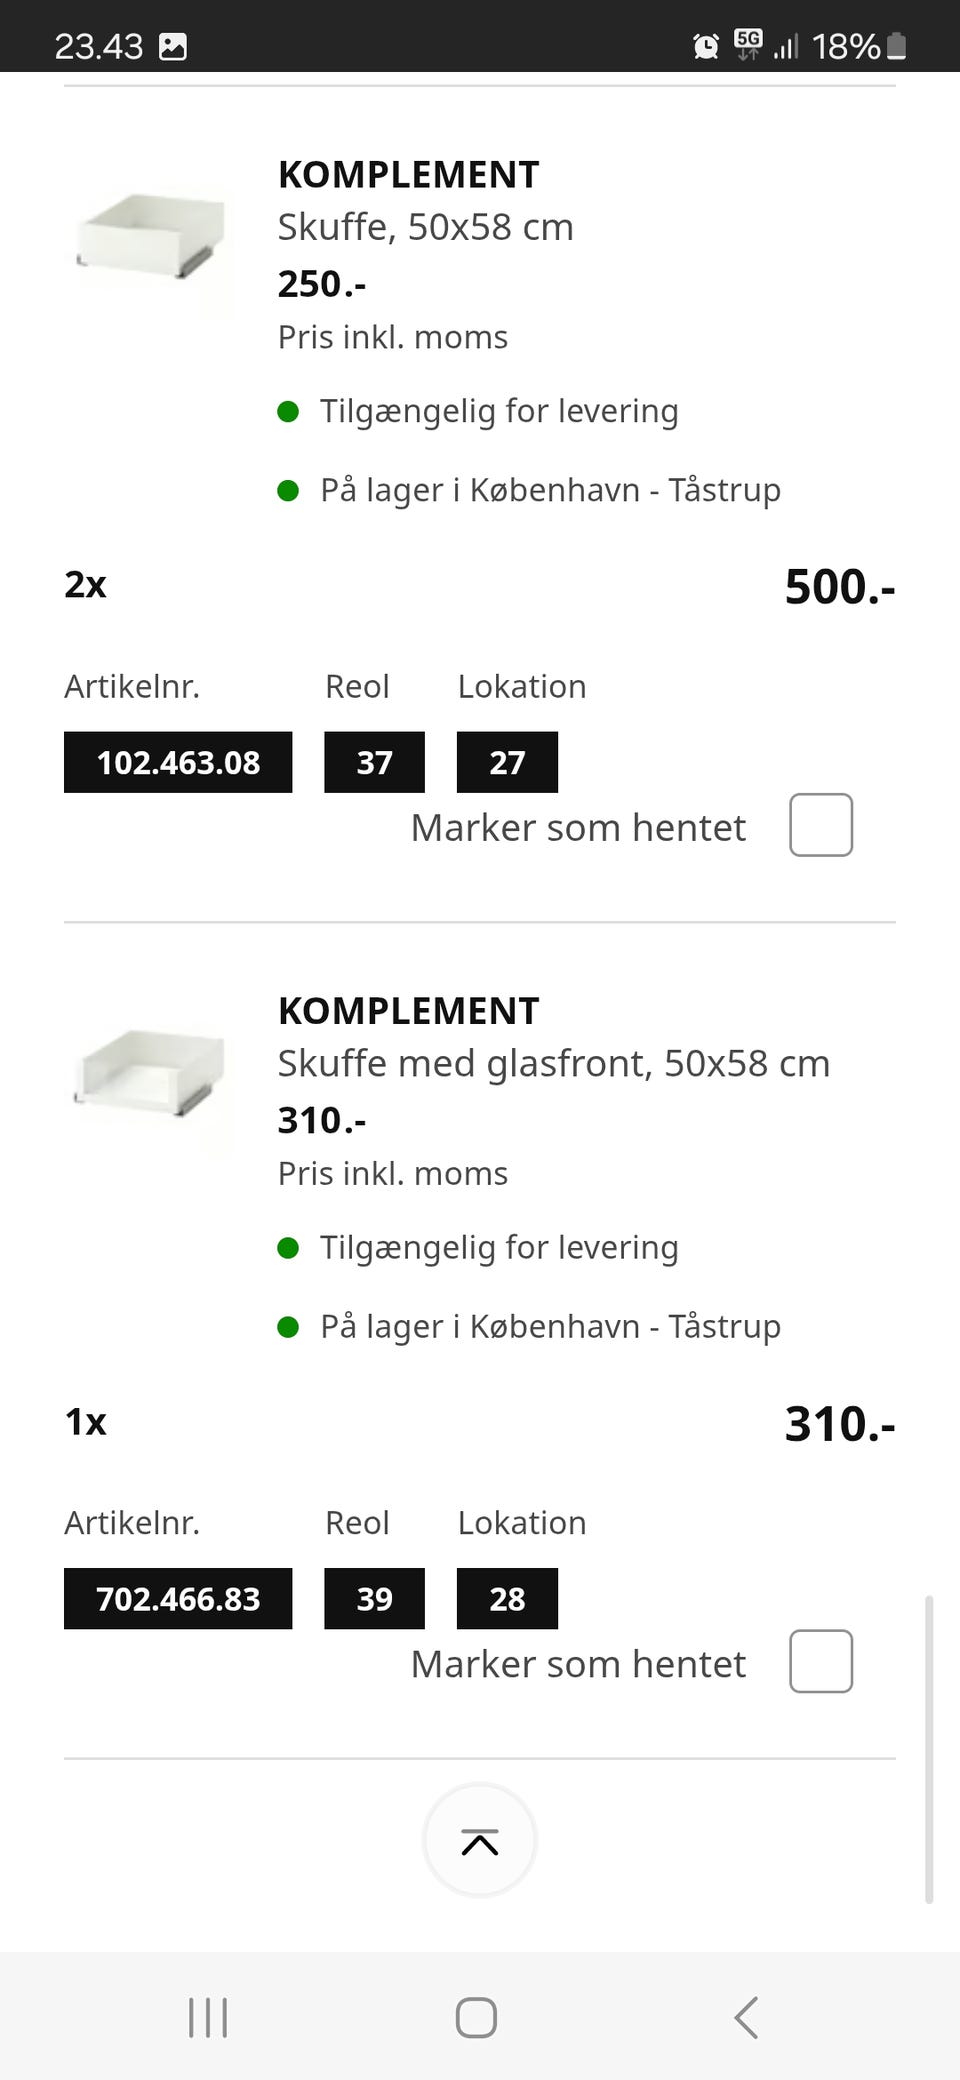Open the glasfront drawer product image
This screenshot has height=2080, width=960.
pos(150,1073)
